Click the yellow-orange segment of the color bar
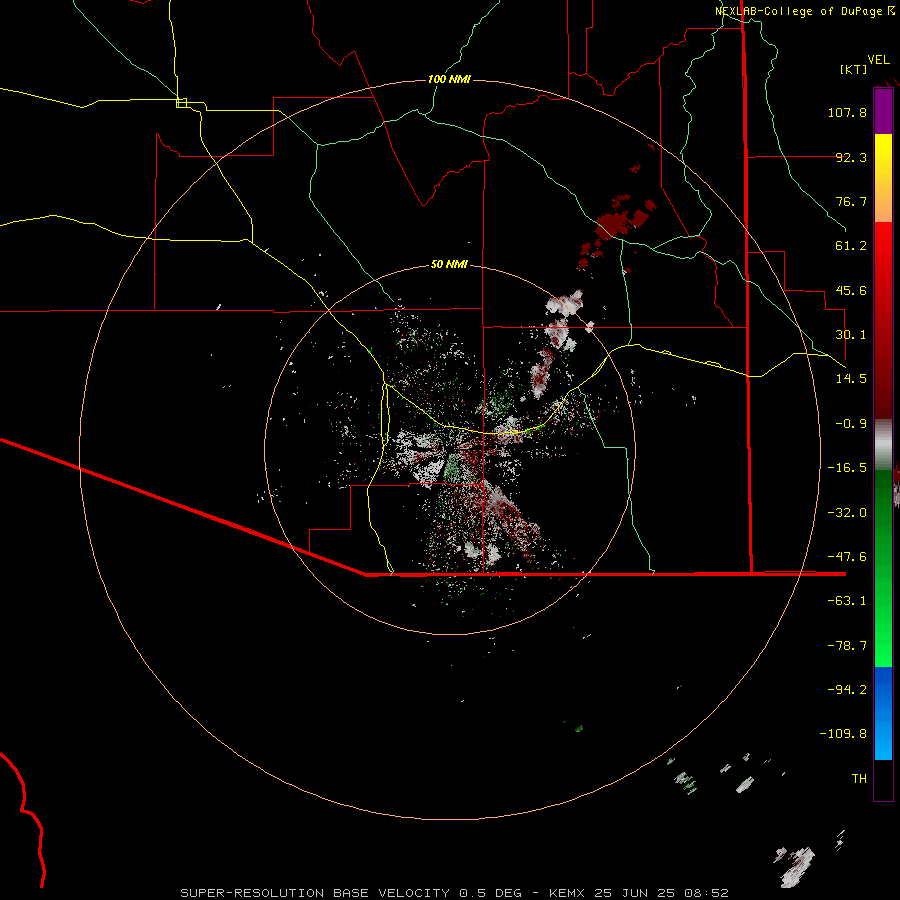 coord(883,178)
